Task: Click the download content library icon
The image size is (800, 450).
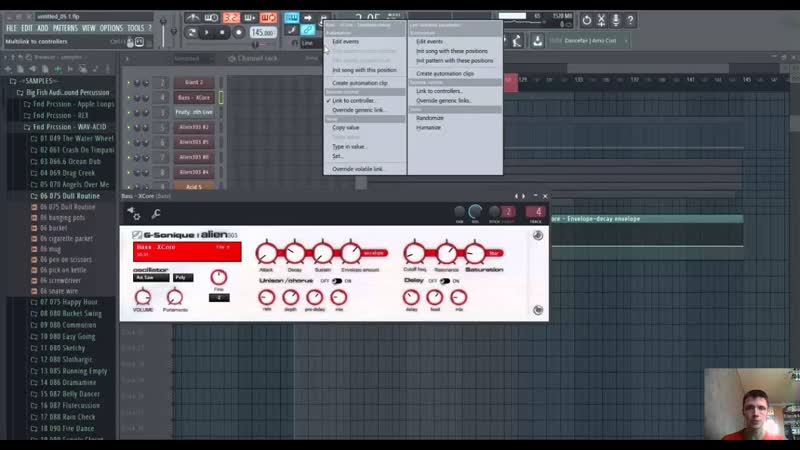Action: tap(537, 41)
